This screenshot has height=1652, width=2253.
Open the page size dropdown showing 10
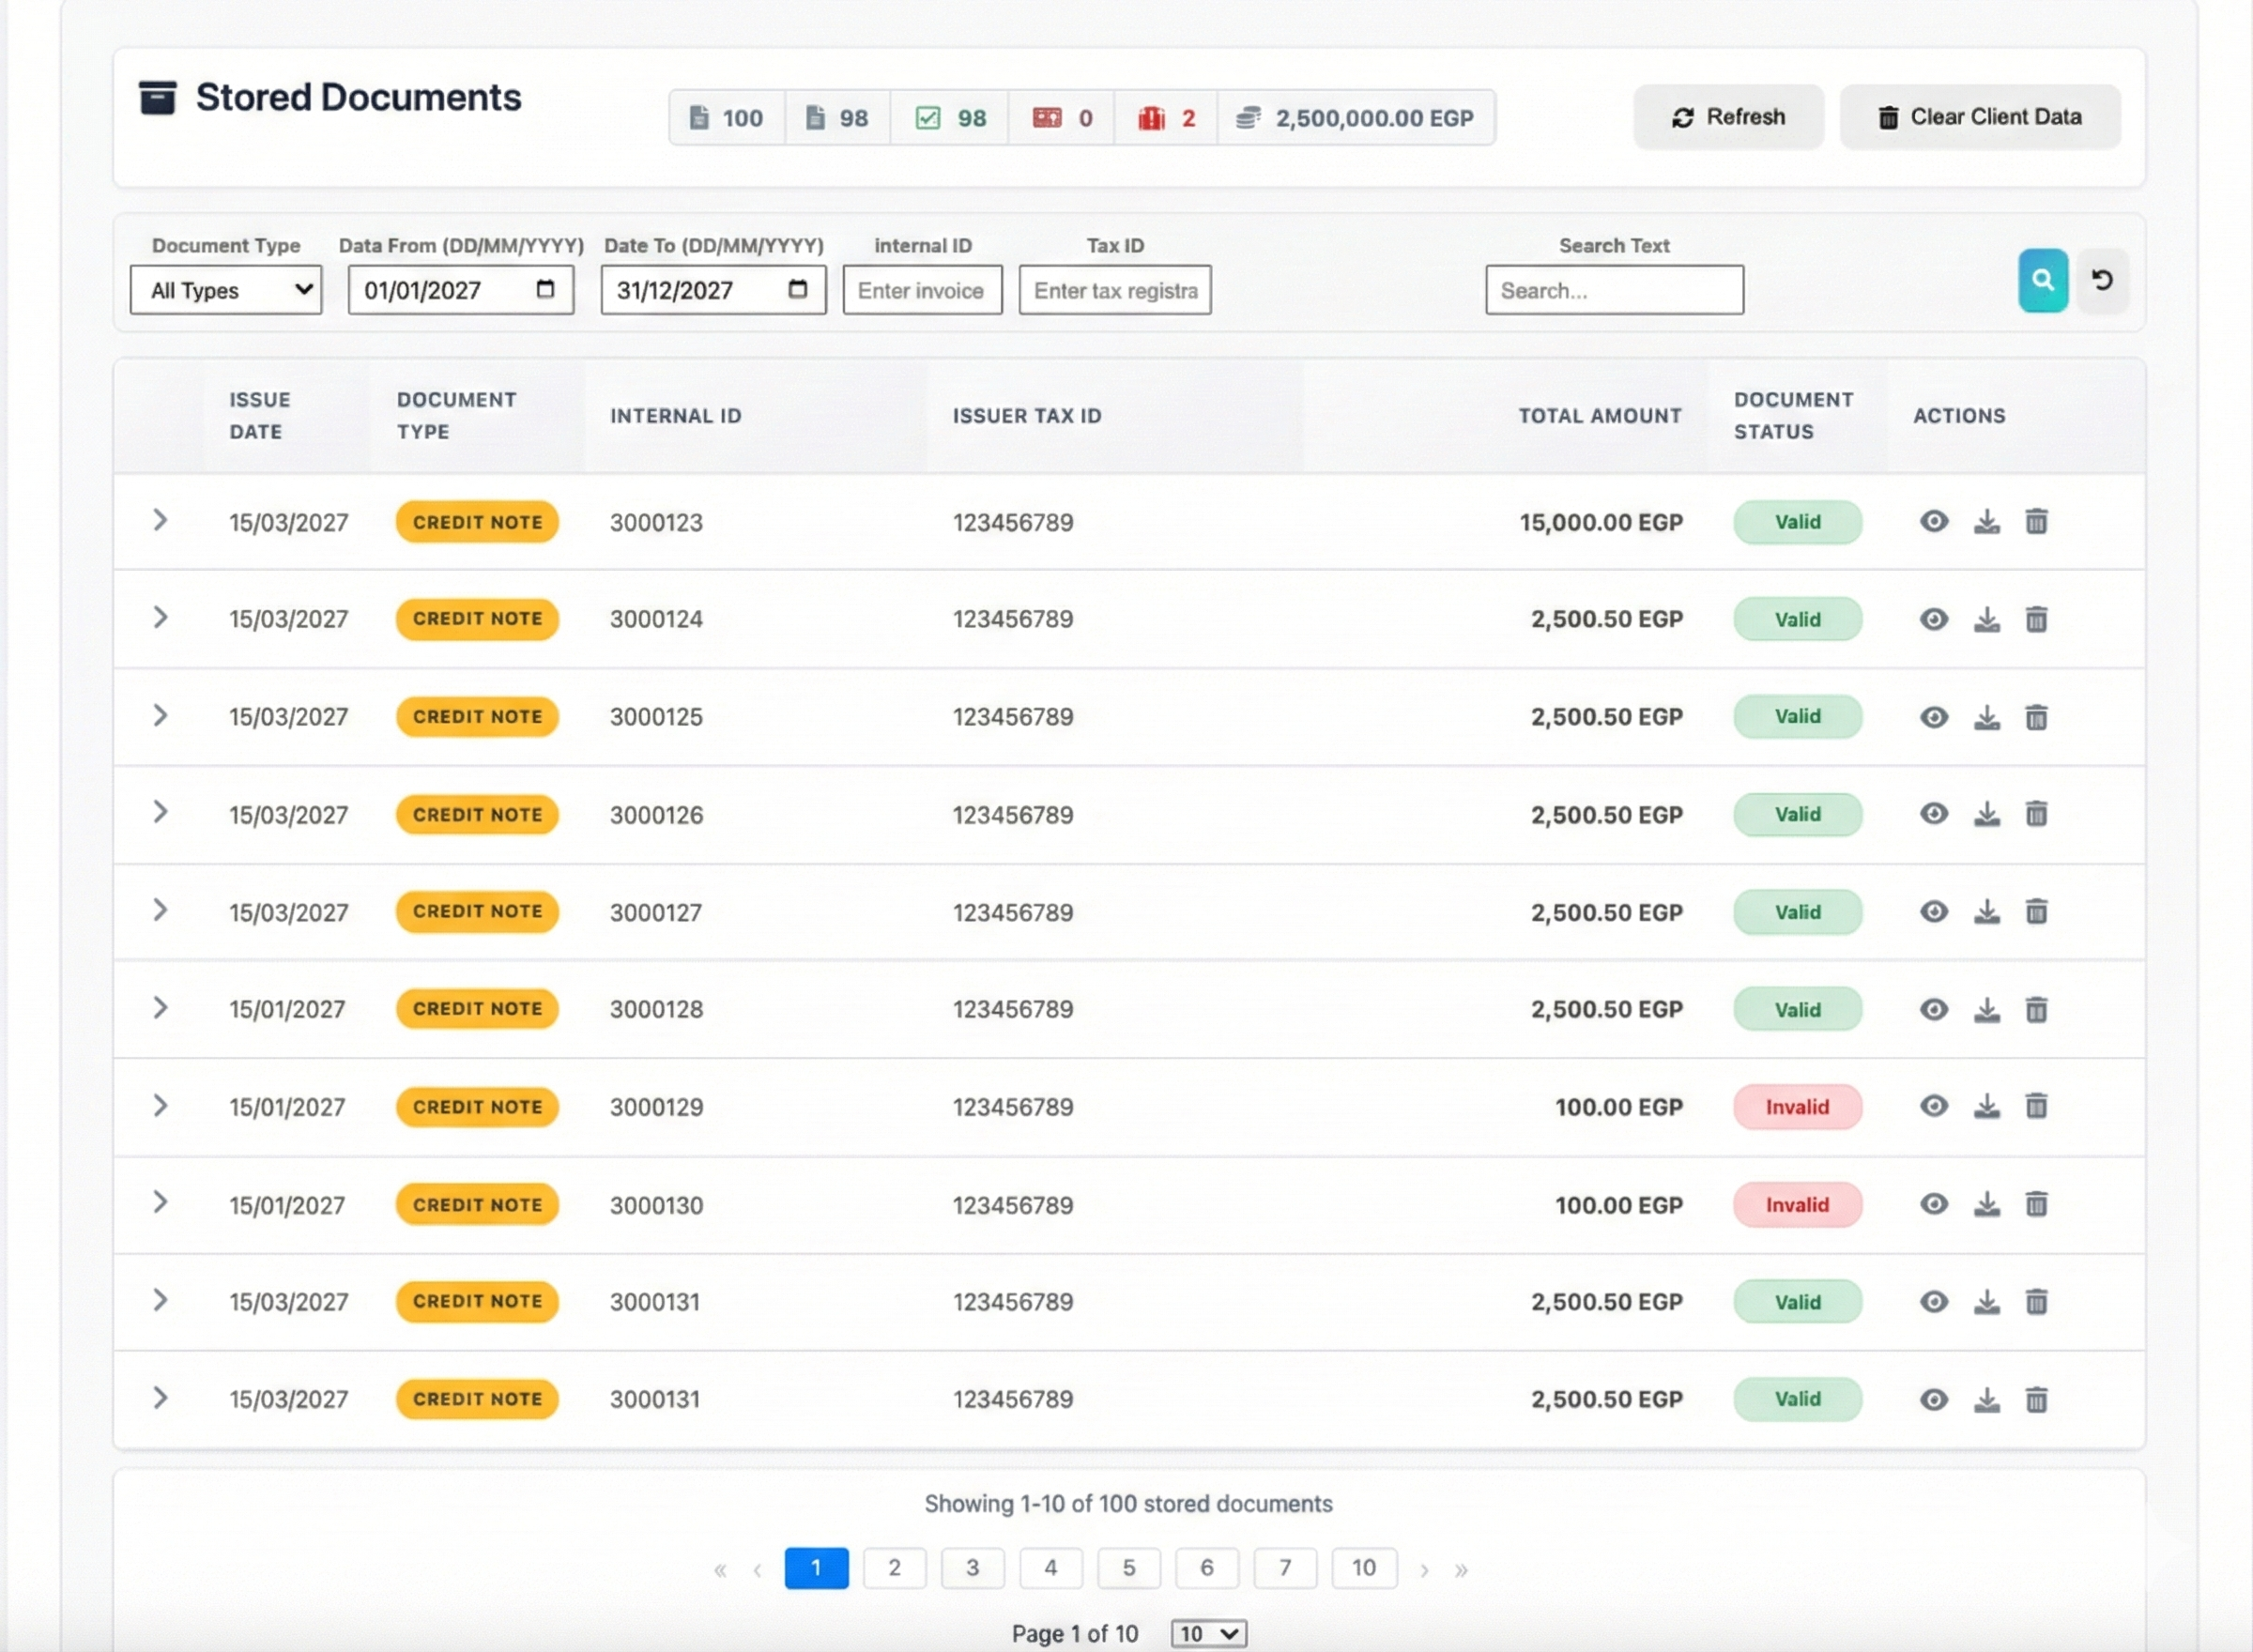[x=1208, y=1632]
